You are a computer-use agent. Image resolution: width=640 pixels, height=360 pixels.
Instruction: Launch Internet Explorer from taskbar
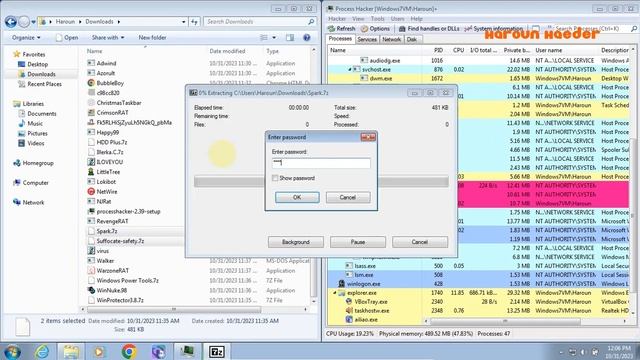tap(42, 351)
